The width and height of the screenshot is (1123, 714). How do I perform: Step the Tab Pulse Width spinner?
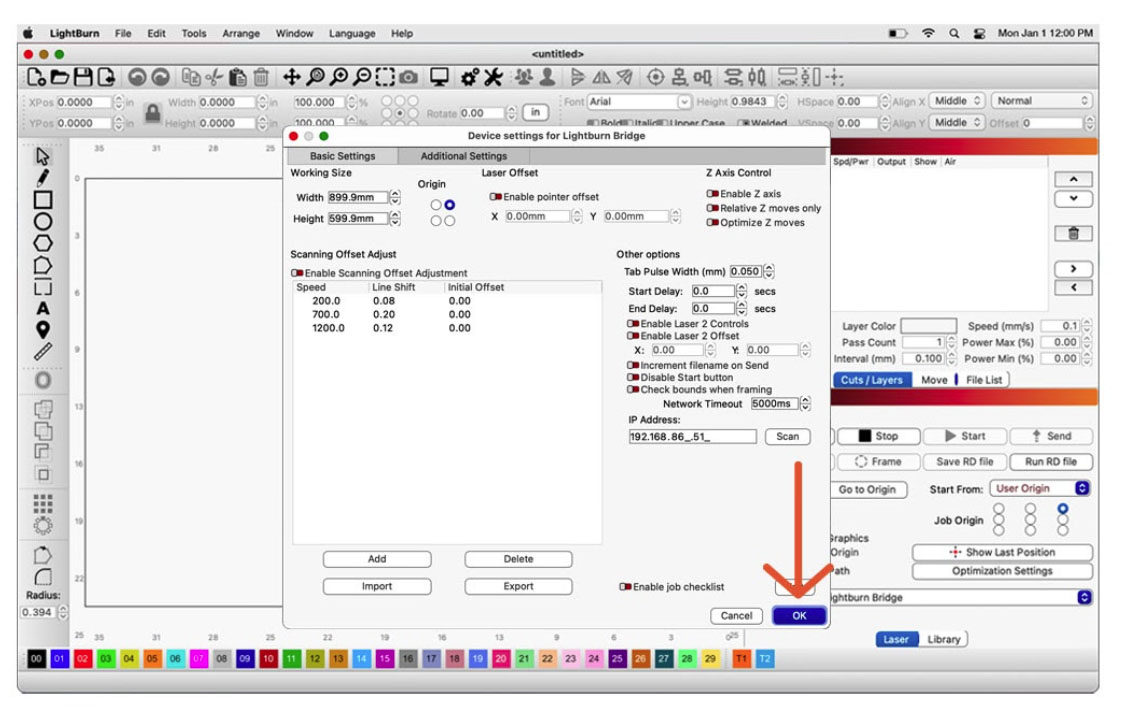tap(768, 271)
